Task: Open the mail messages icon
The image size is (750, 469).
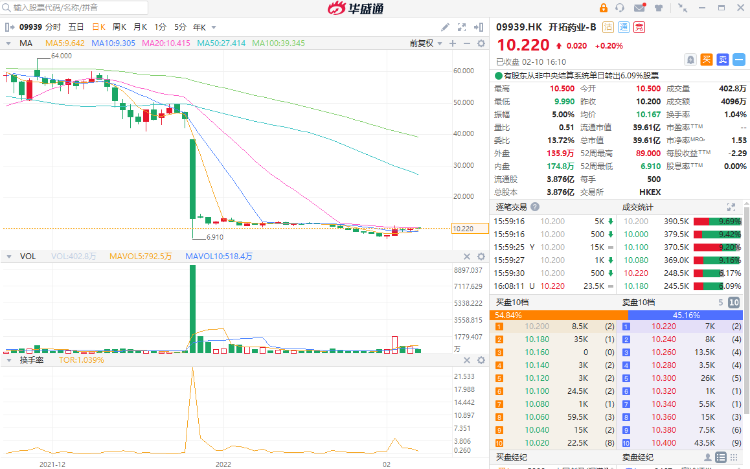Action: click(640, 8)
